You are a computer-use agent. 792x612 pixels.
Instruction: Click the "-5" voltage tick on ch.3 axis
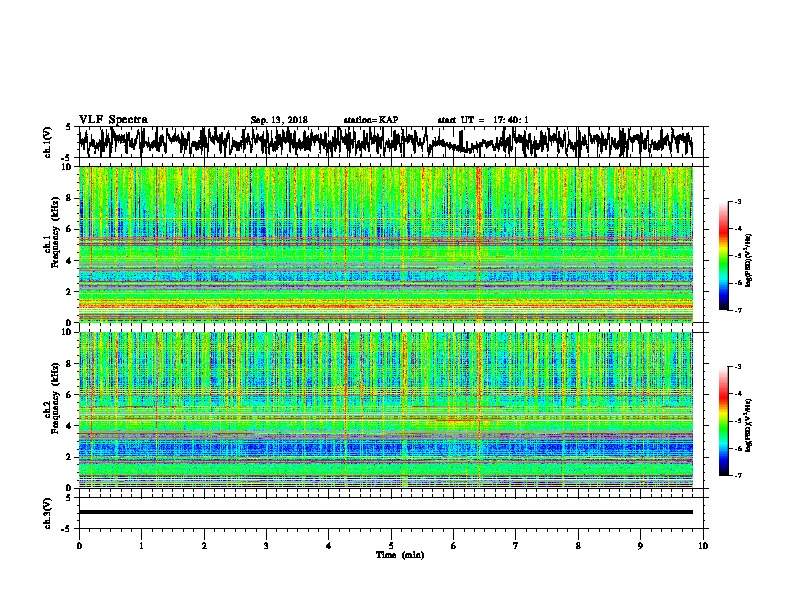[66, 529]
